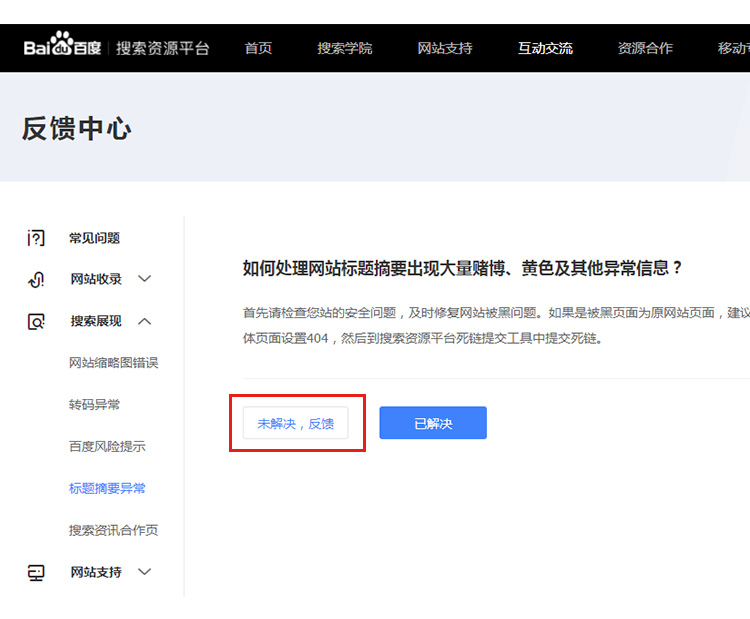
Task: Expand the 网站收录 section chevron
Action: 145,279
